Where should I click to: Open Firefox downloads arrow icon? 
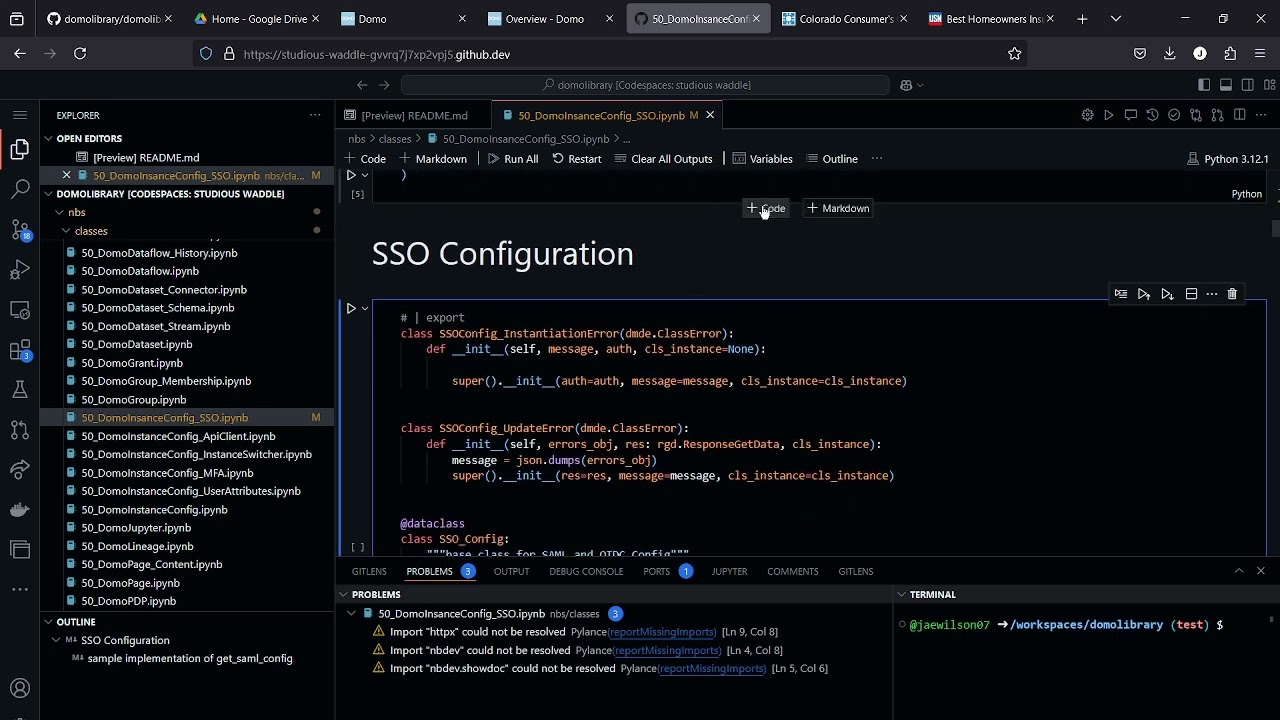pyautogui.click(x=1170, y=54)
